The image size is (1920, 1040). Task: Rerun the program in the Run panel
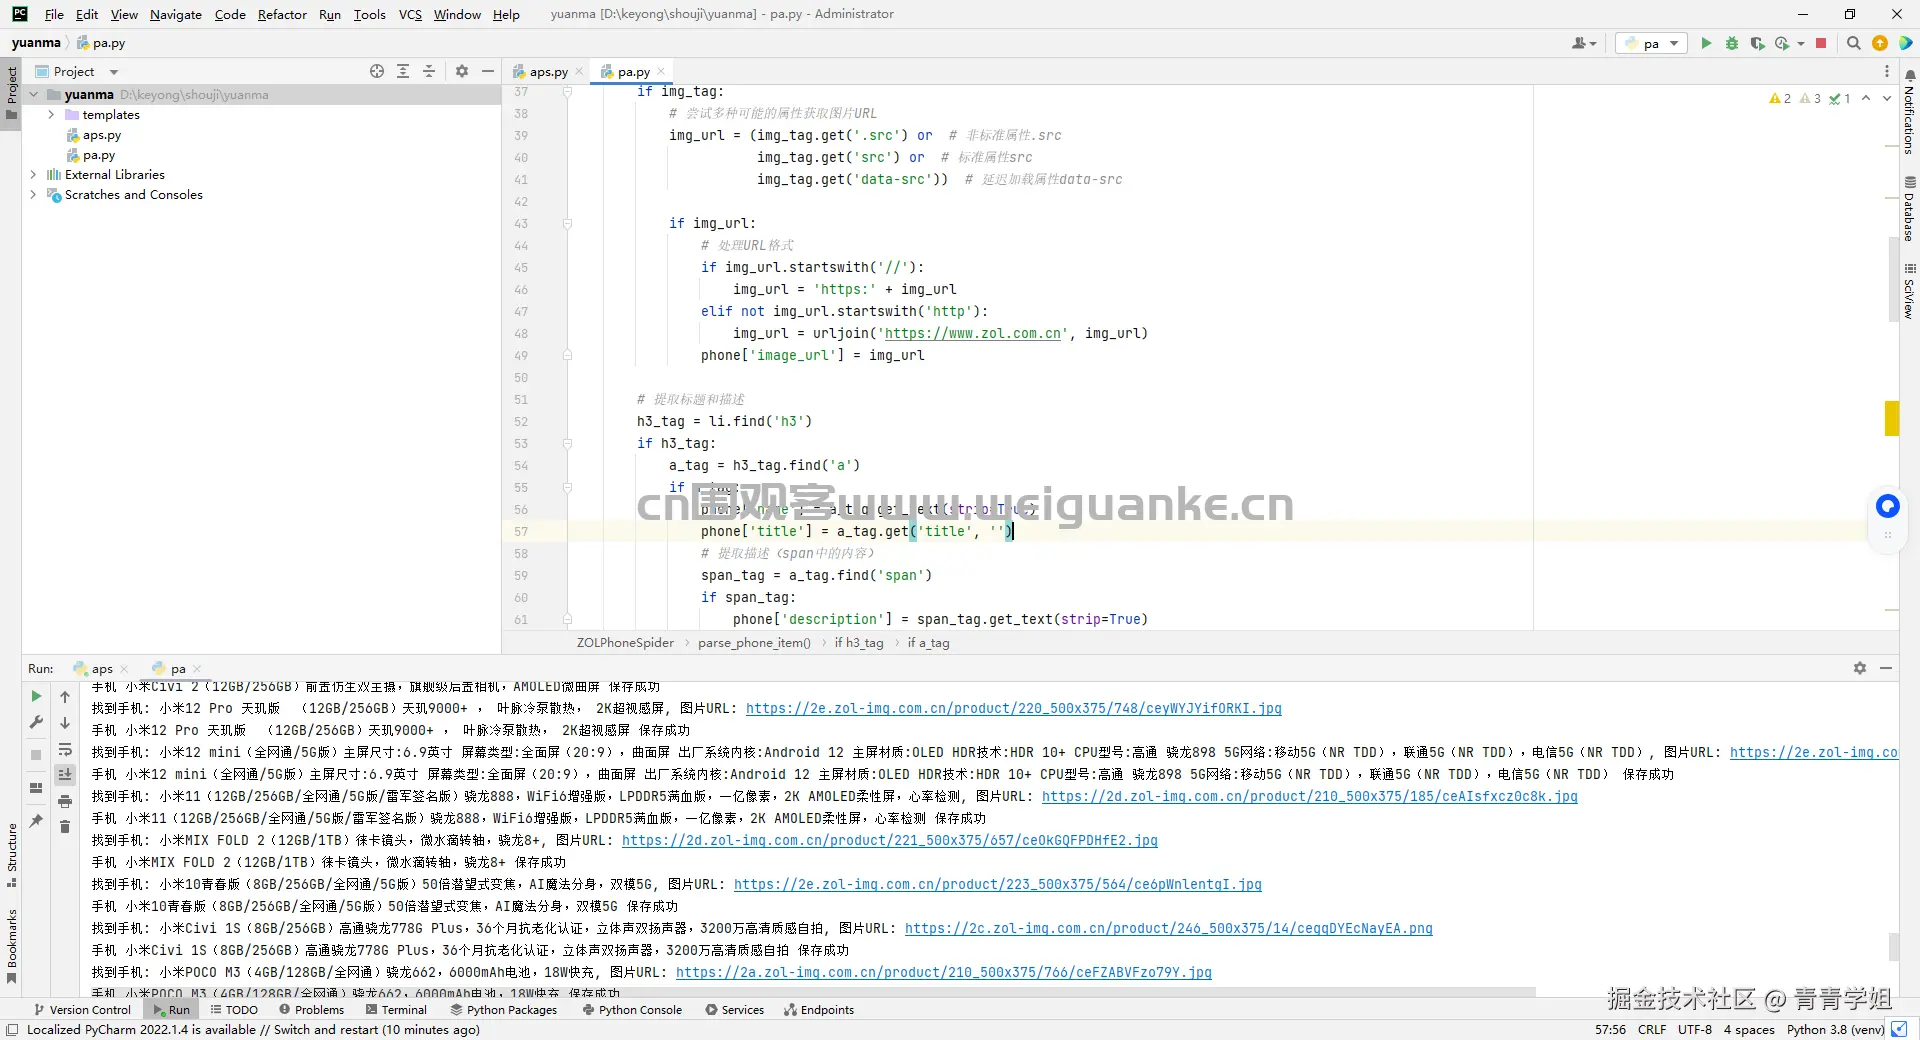[x=35, y=697]
